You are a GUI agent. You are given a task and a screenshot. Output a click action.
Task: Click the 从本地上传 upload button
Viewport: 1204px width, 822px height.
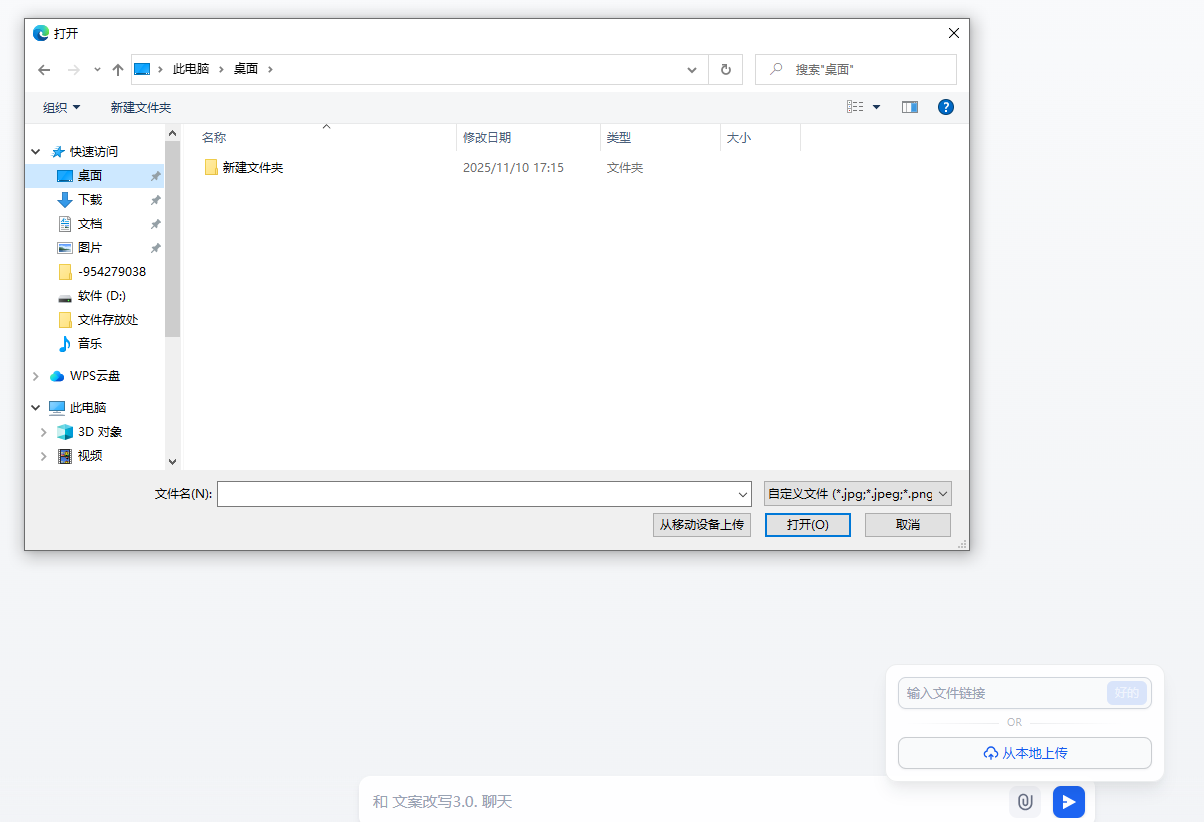point(1025,753)
